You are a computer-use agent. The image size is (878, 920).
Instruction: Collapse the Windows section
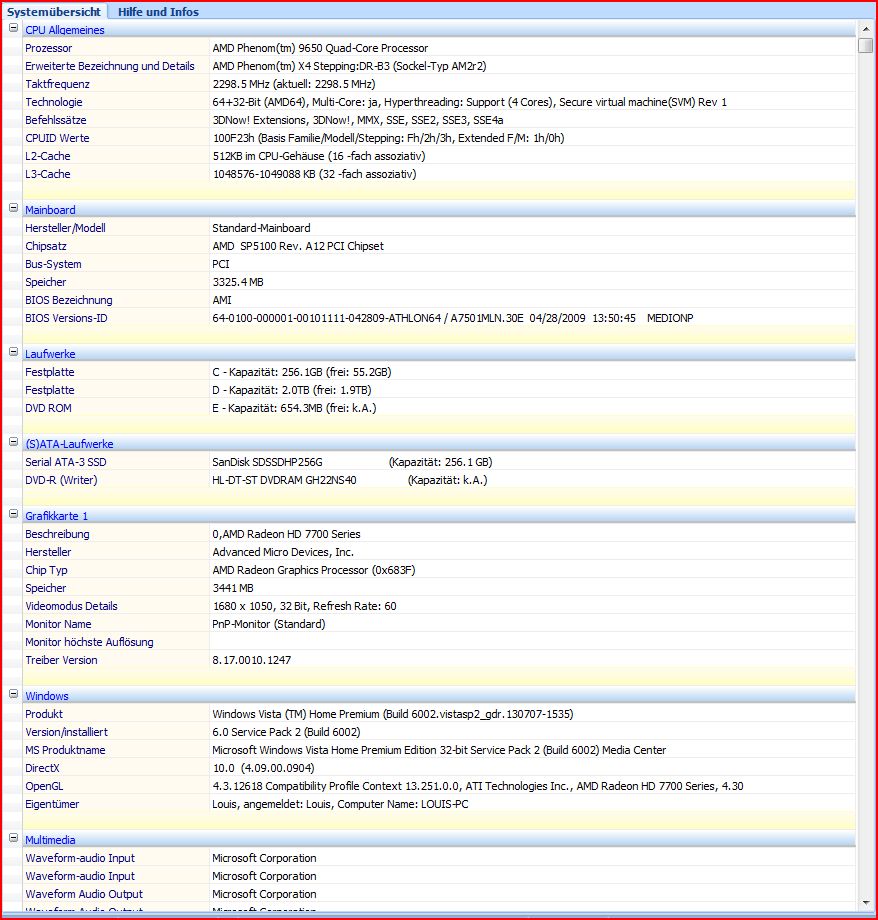point(13,694)
